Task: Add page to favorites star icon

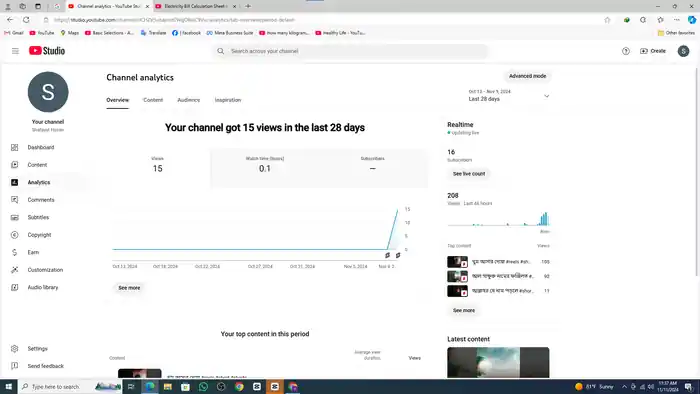Action: pos(607,20)
